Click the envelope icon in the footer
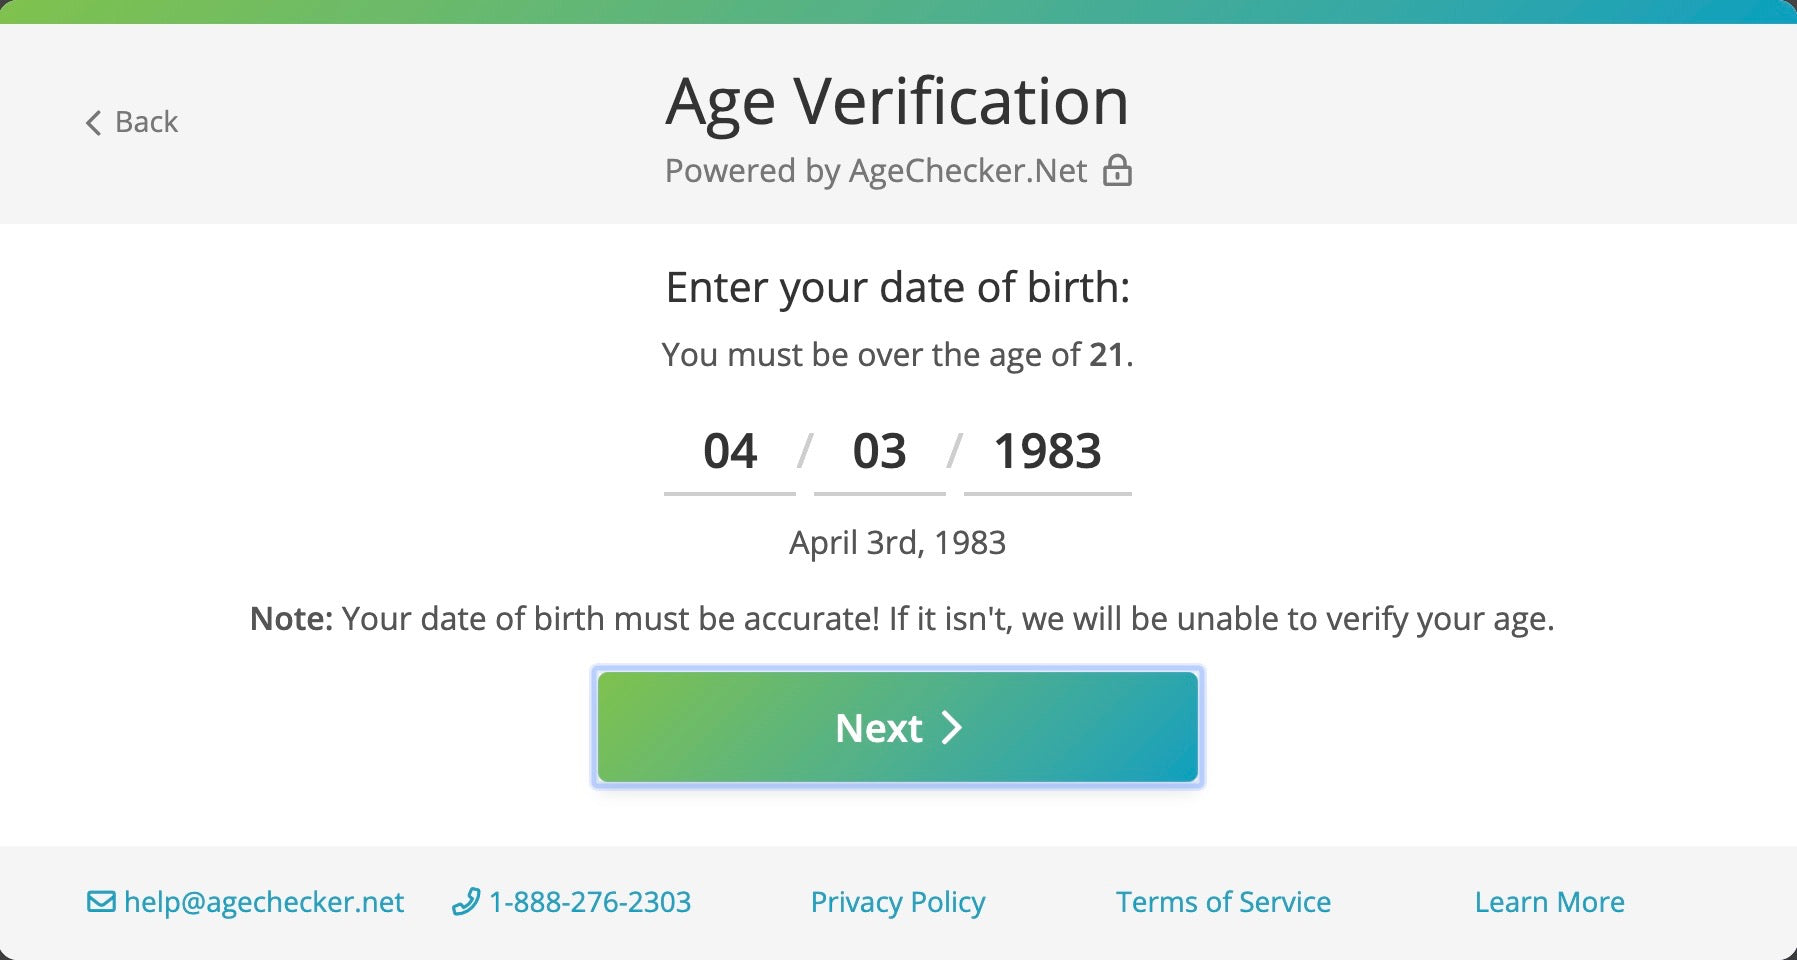The image size is (1797, 960). point(101,902)
